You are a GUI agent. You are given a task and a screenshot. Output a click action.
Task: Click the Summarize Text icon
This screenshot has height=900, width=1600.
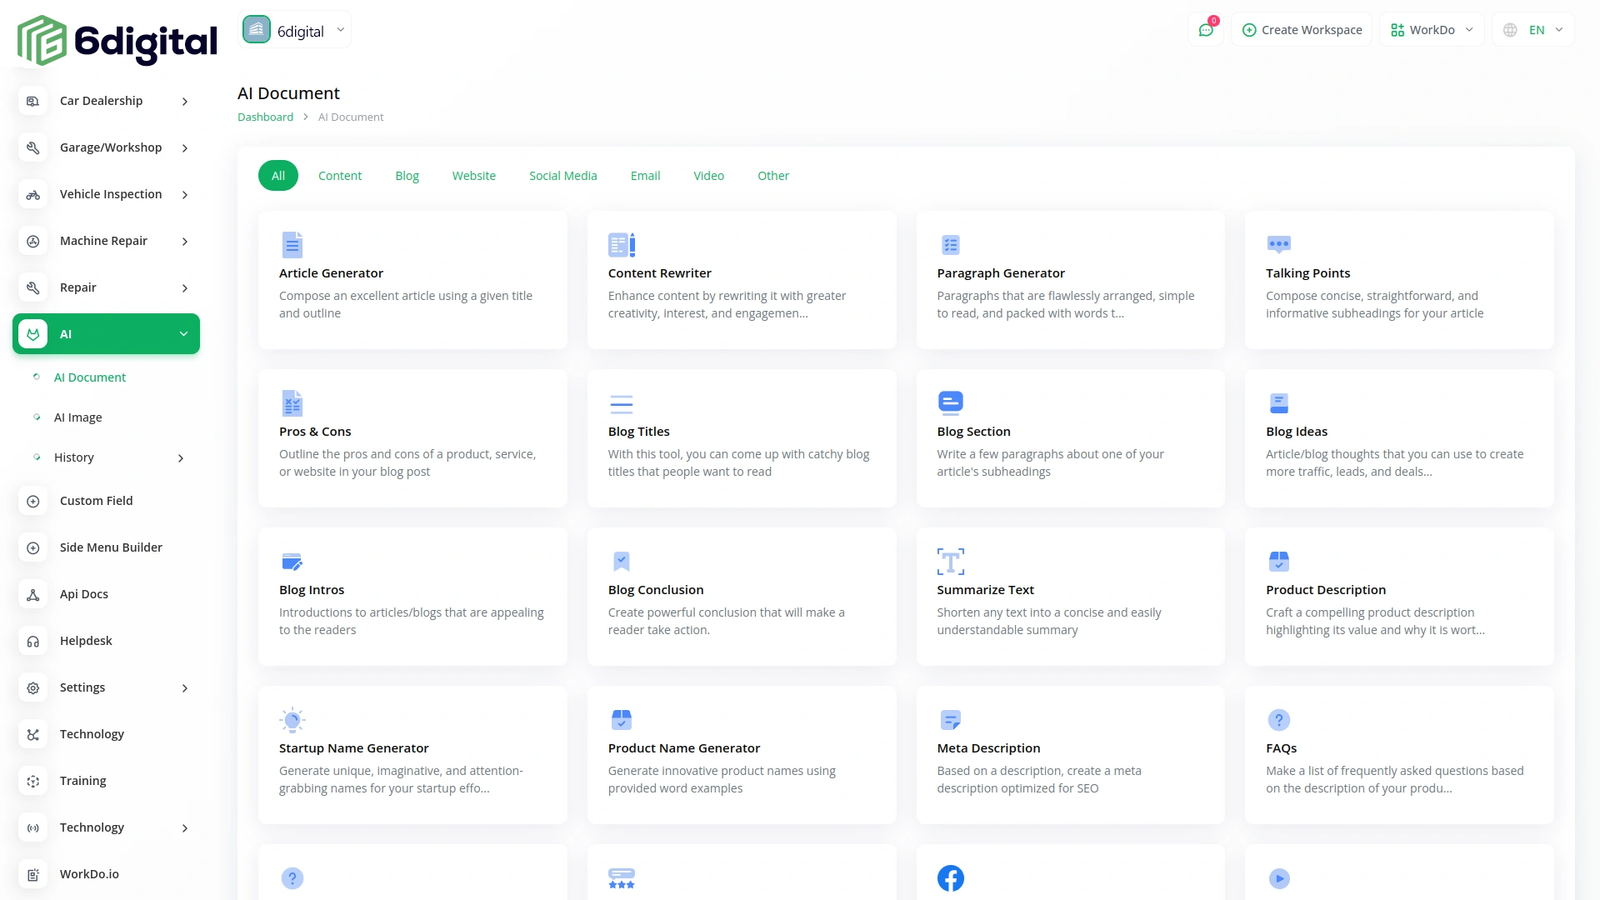tap(950, 561)
